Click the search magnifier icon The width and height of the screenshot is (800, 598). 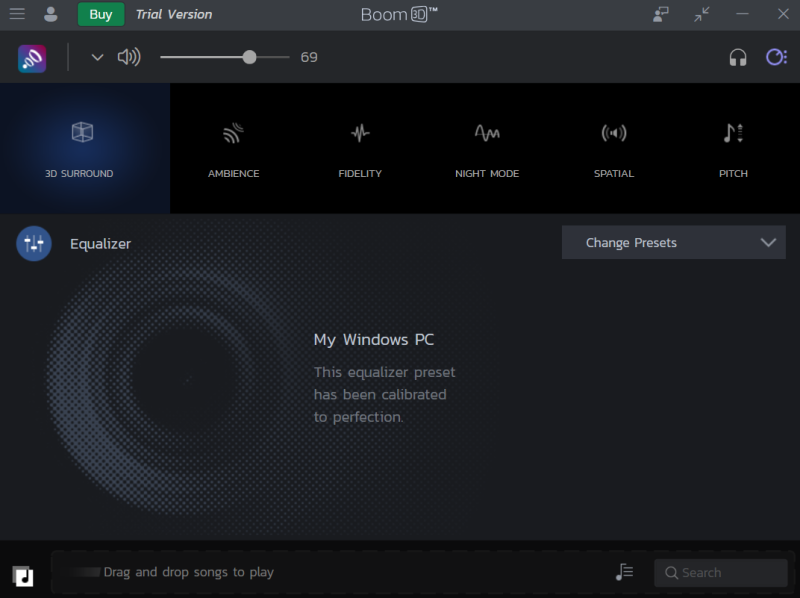click(671, 573)
